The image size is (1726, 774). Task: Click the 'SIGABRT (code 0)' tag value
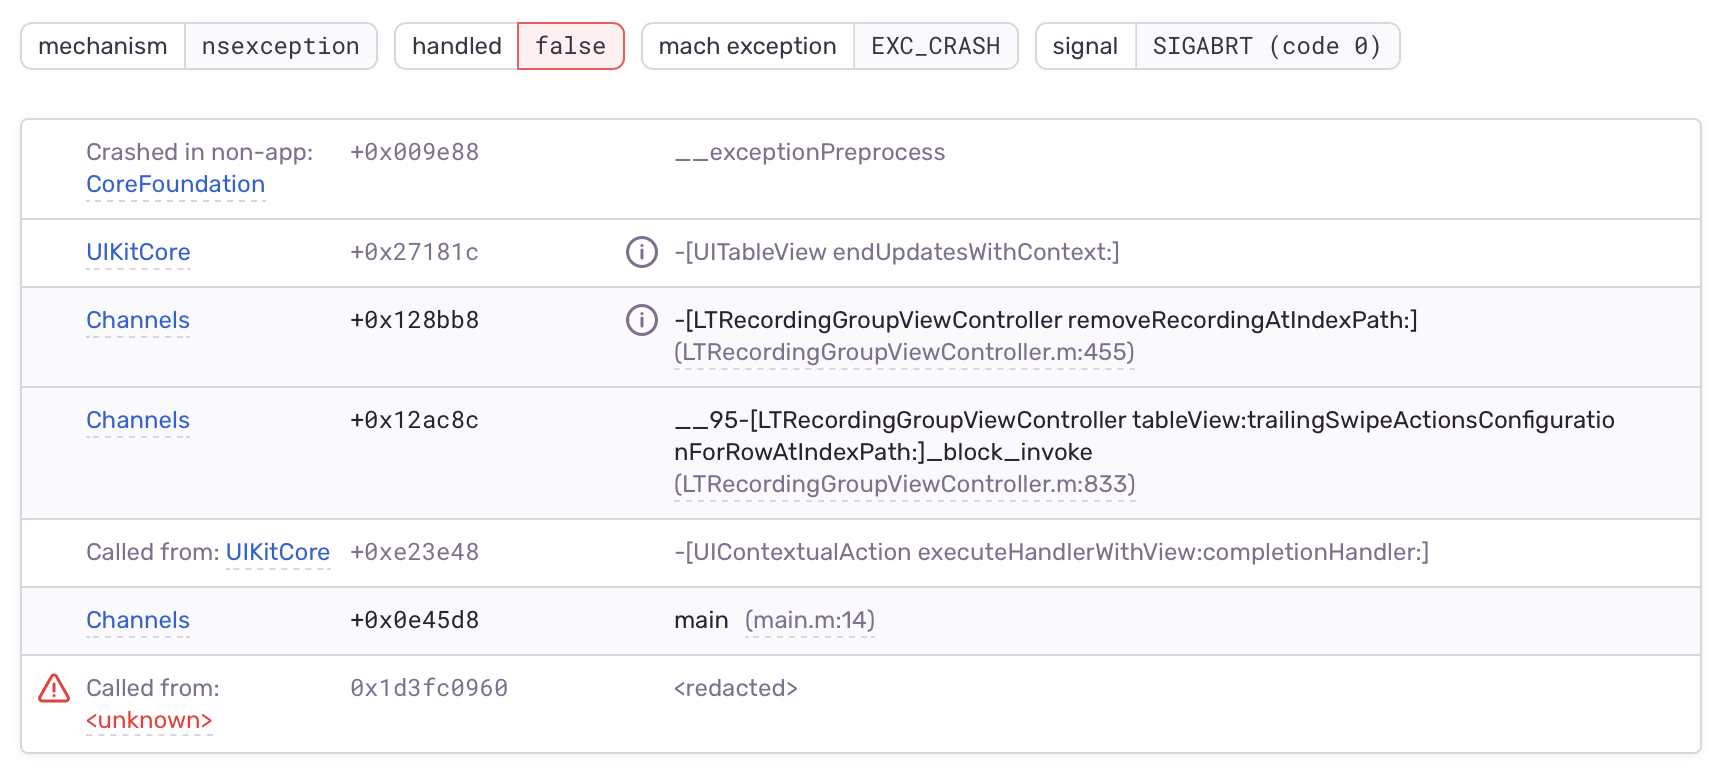tap(1266, 46)
